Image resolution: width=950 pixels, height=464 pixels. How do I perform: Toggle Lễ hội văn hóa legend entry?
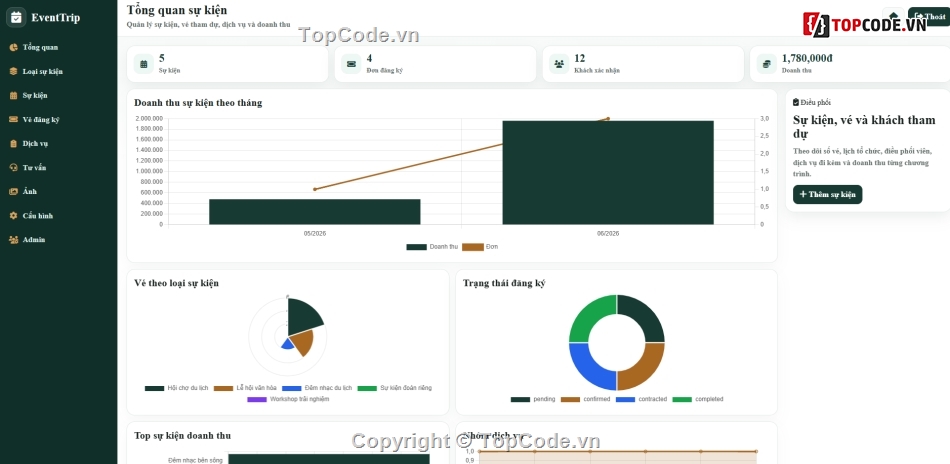245,388
